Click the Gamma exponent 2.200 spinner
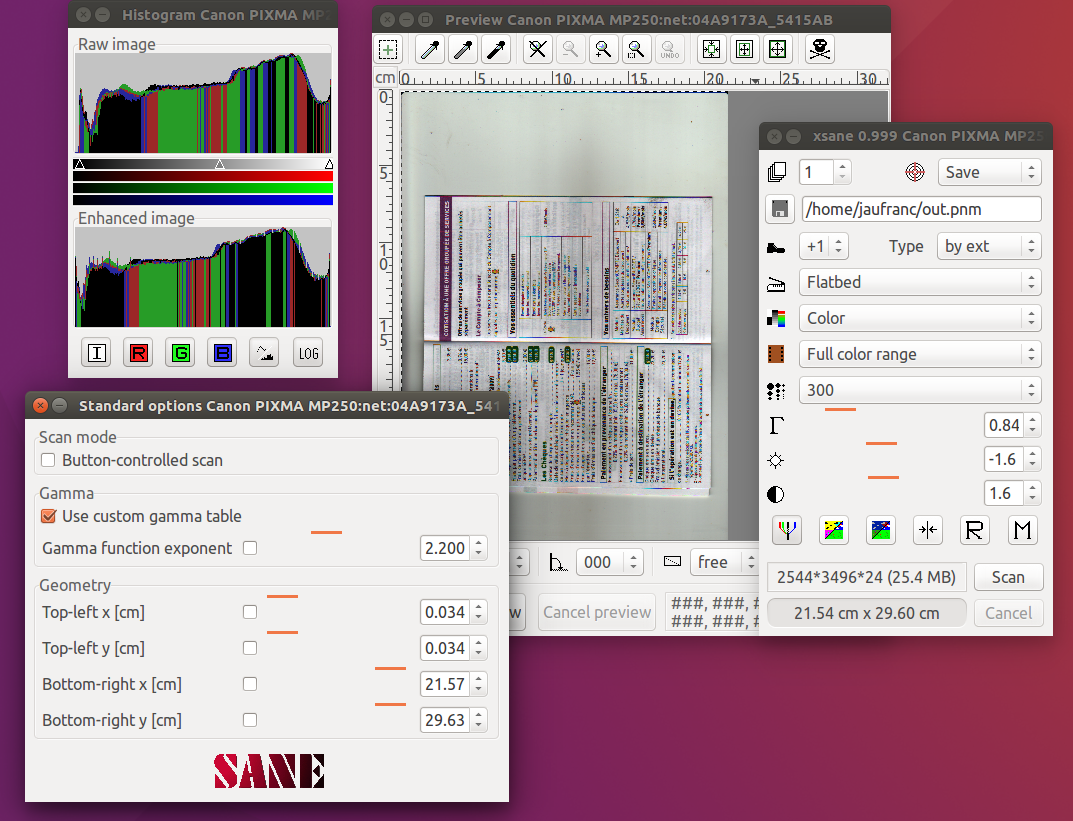 [x=453, y=548]
